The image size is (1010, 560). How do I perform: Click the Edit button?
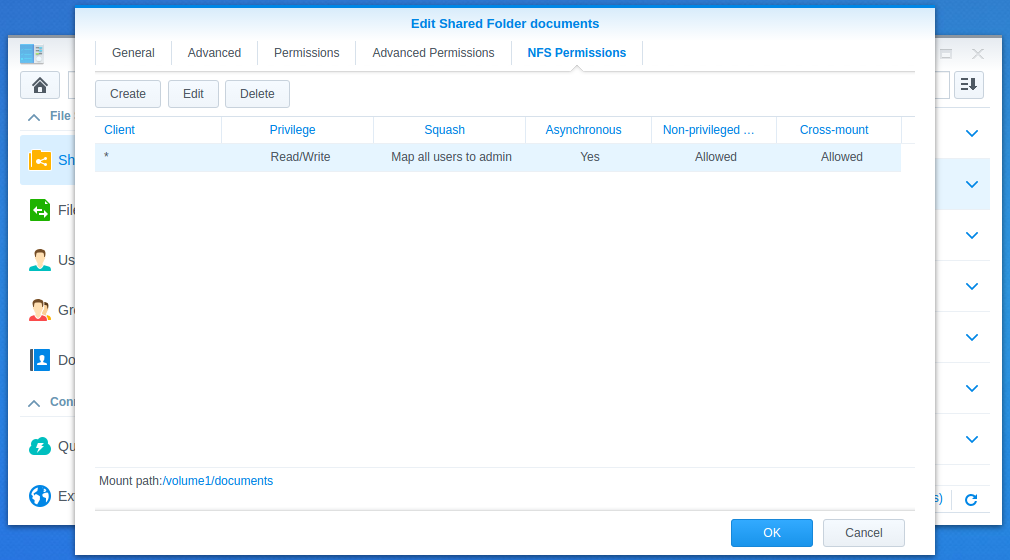[193, 94]
